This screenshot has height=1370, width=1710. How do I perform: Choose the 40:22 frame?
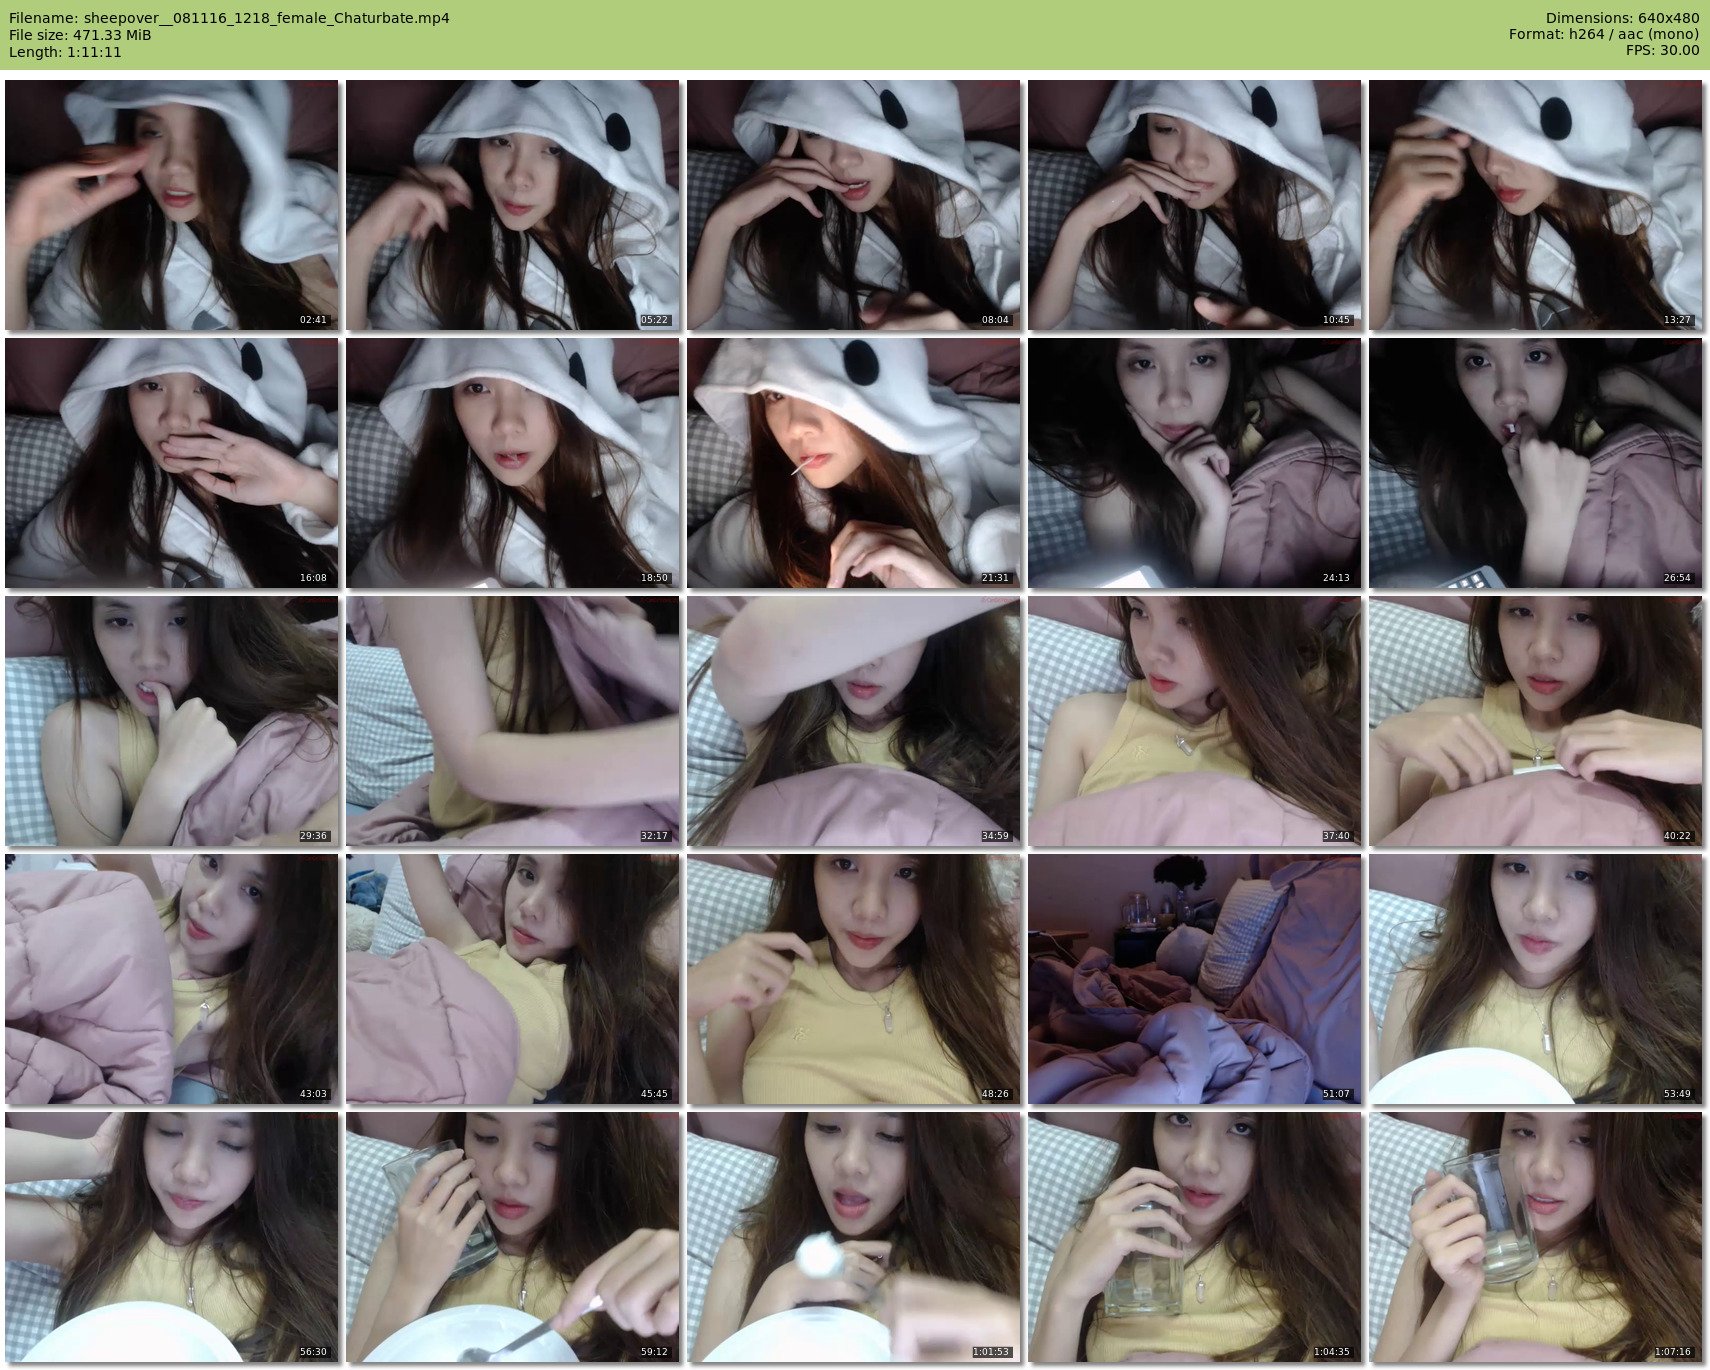1535,721
